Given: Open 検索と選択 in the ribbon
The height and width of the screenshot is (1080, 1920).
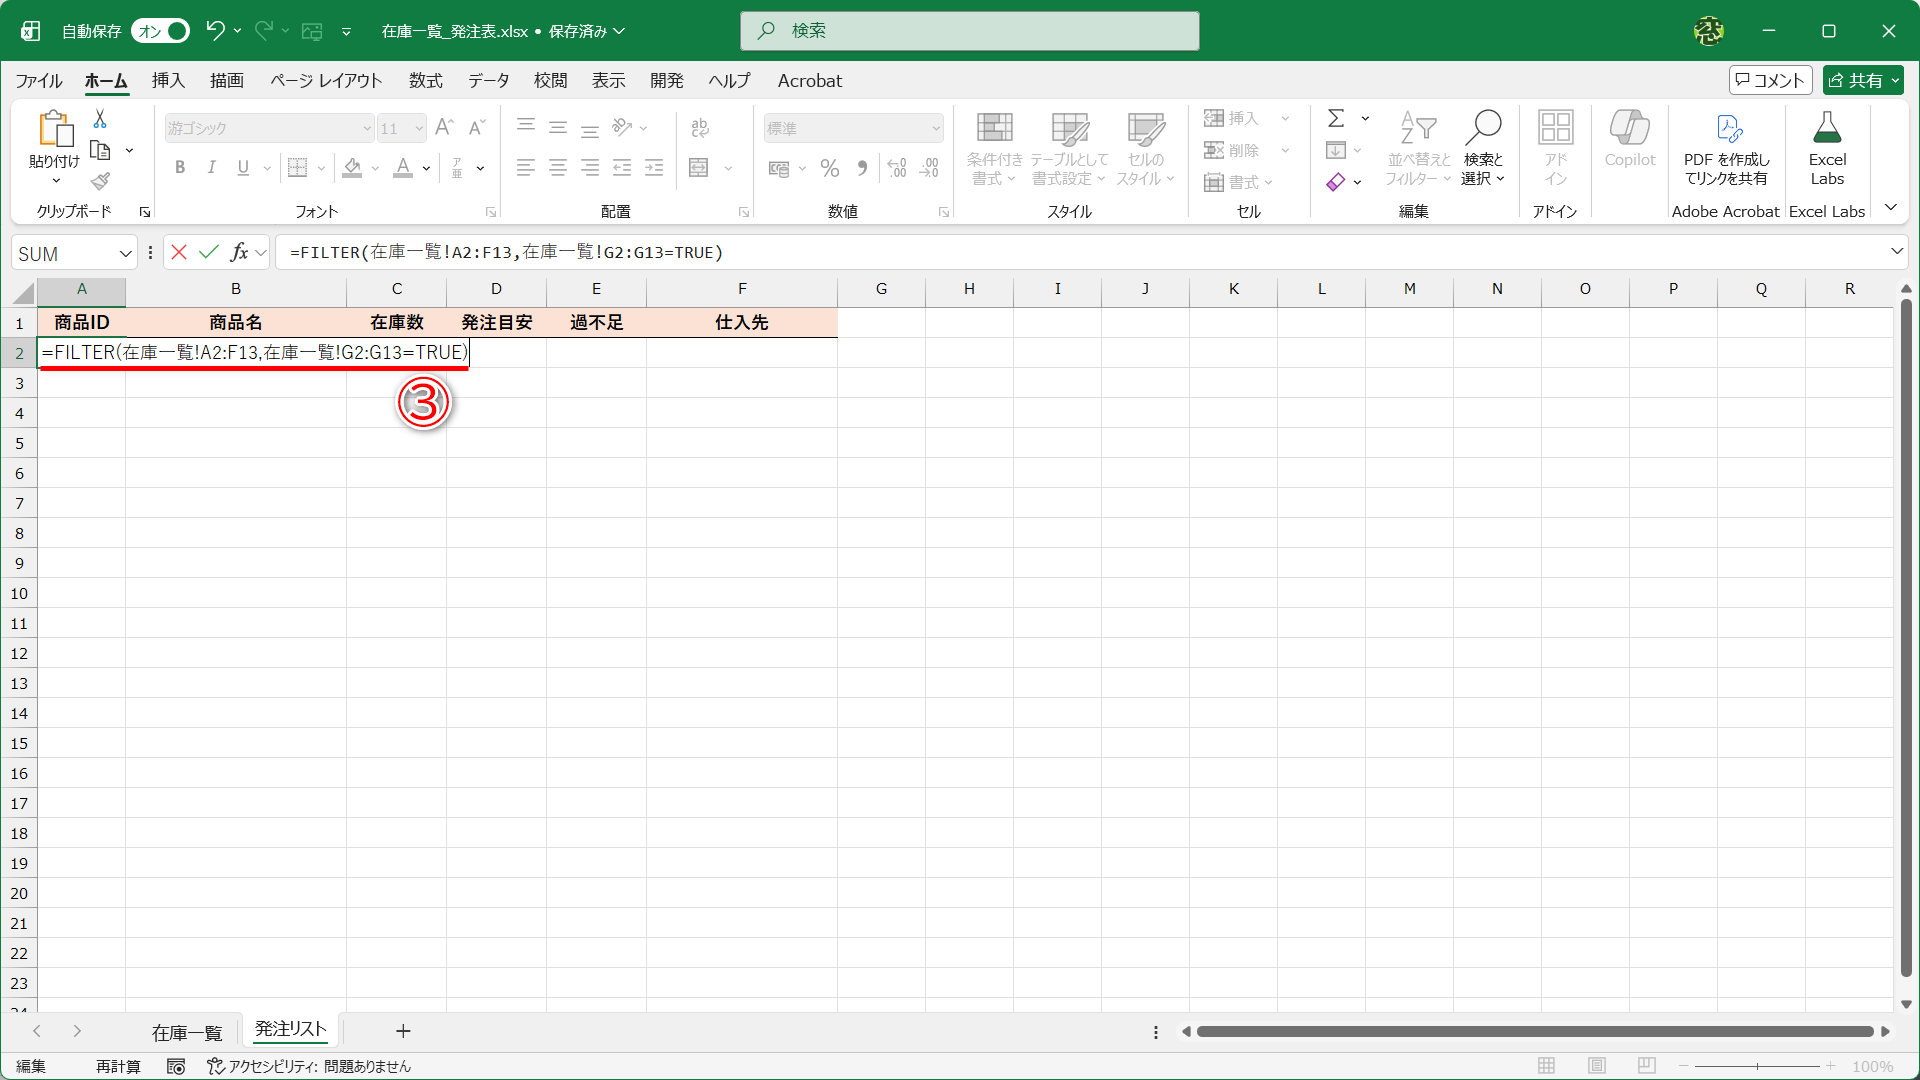Looking at the screenshot, I should (x=1484, y=147).
